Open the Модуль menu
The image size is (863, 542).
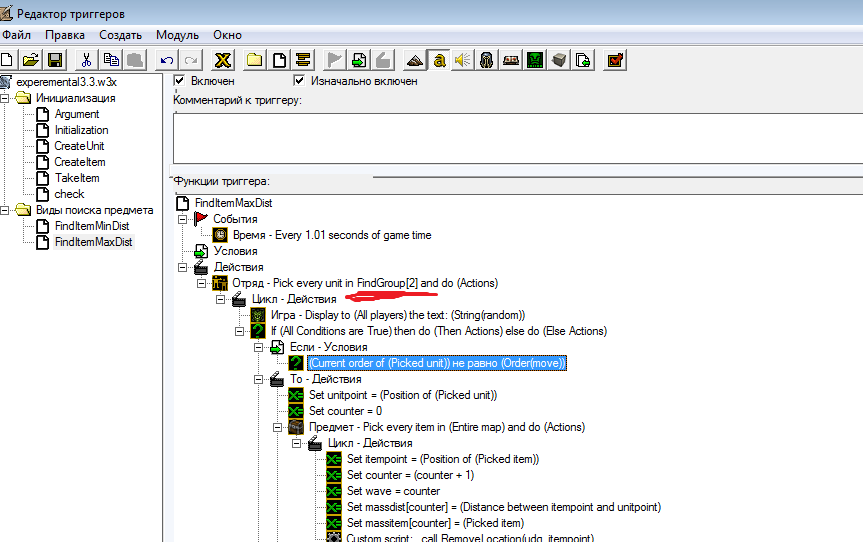tap(177, 35)
